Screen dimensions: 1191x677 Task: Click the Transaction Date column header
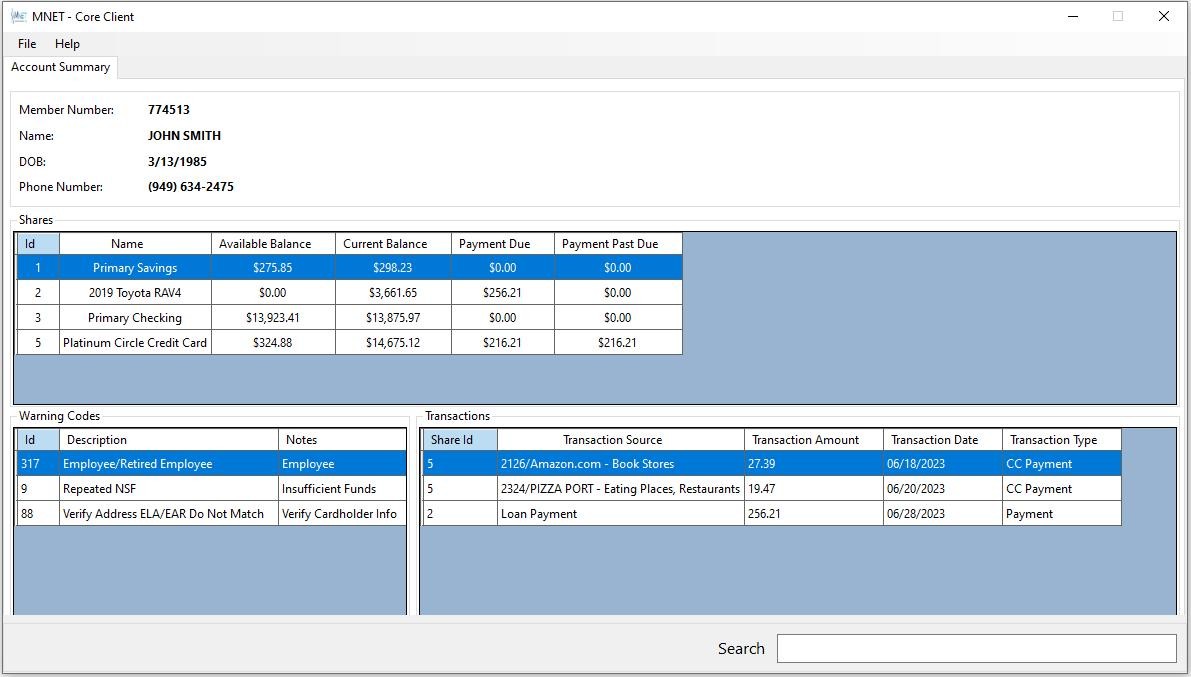943,439
